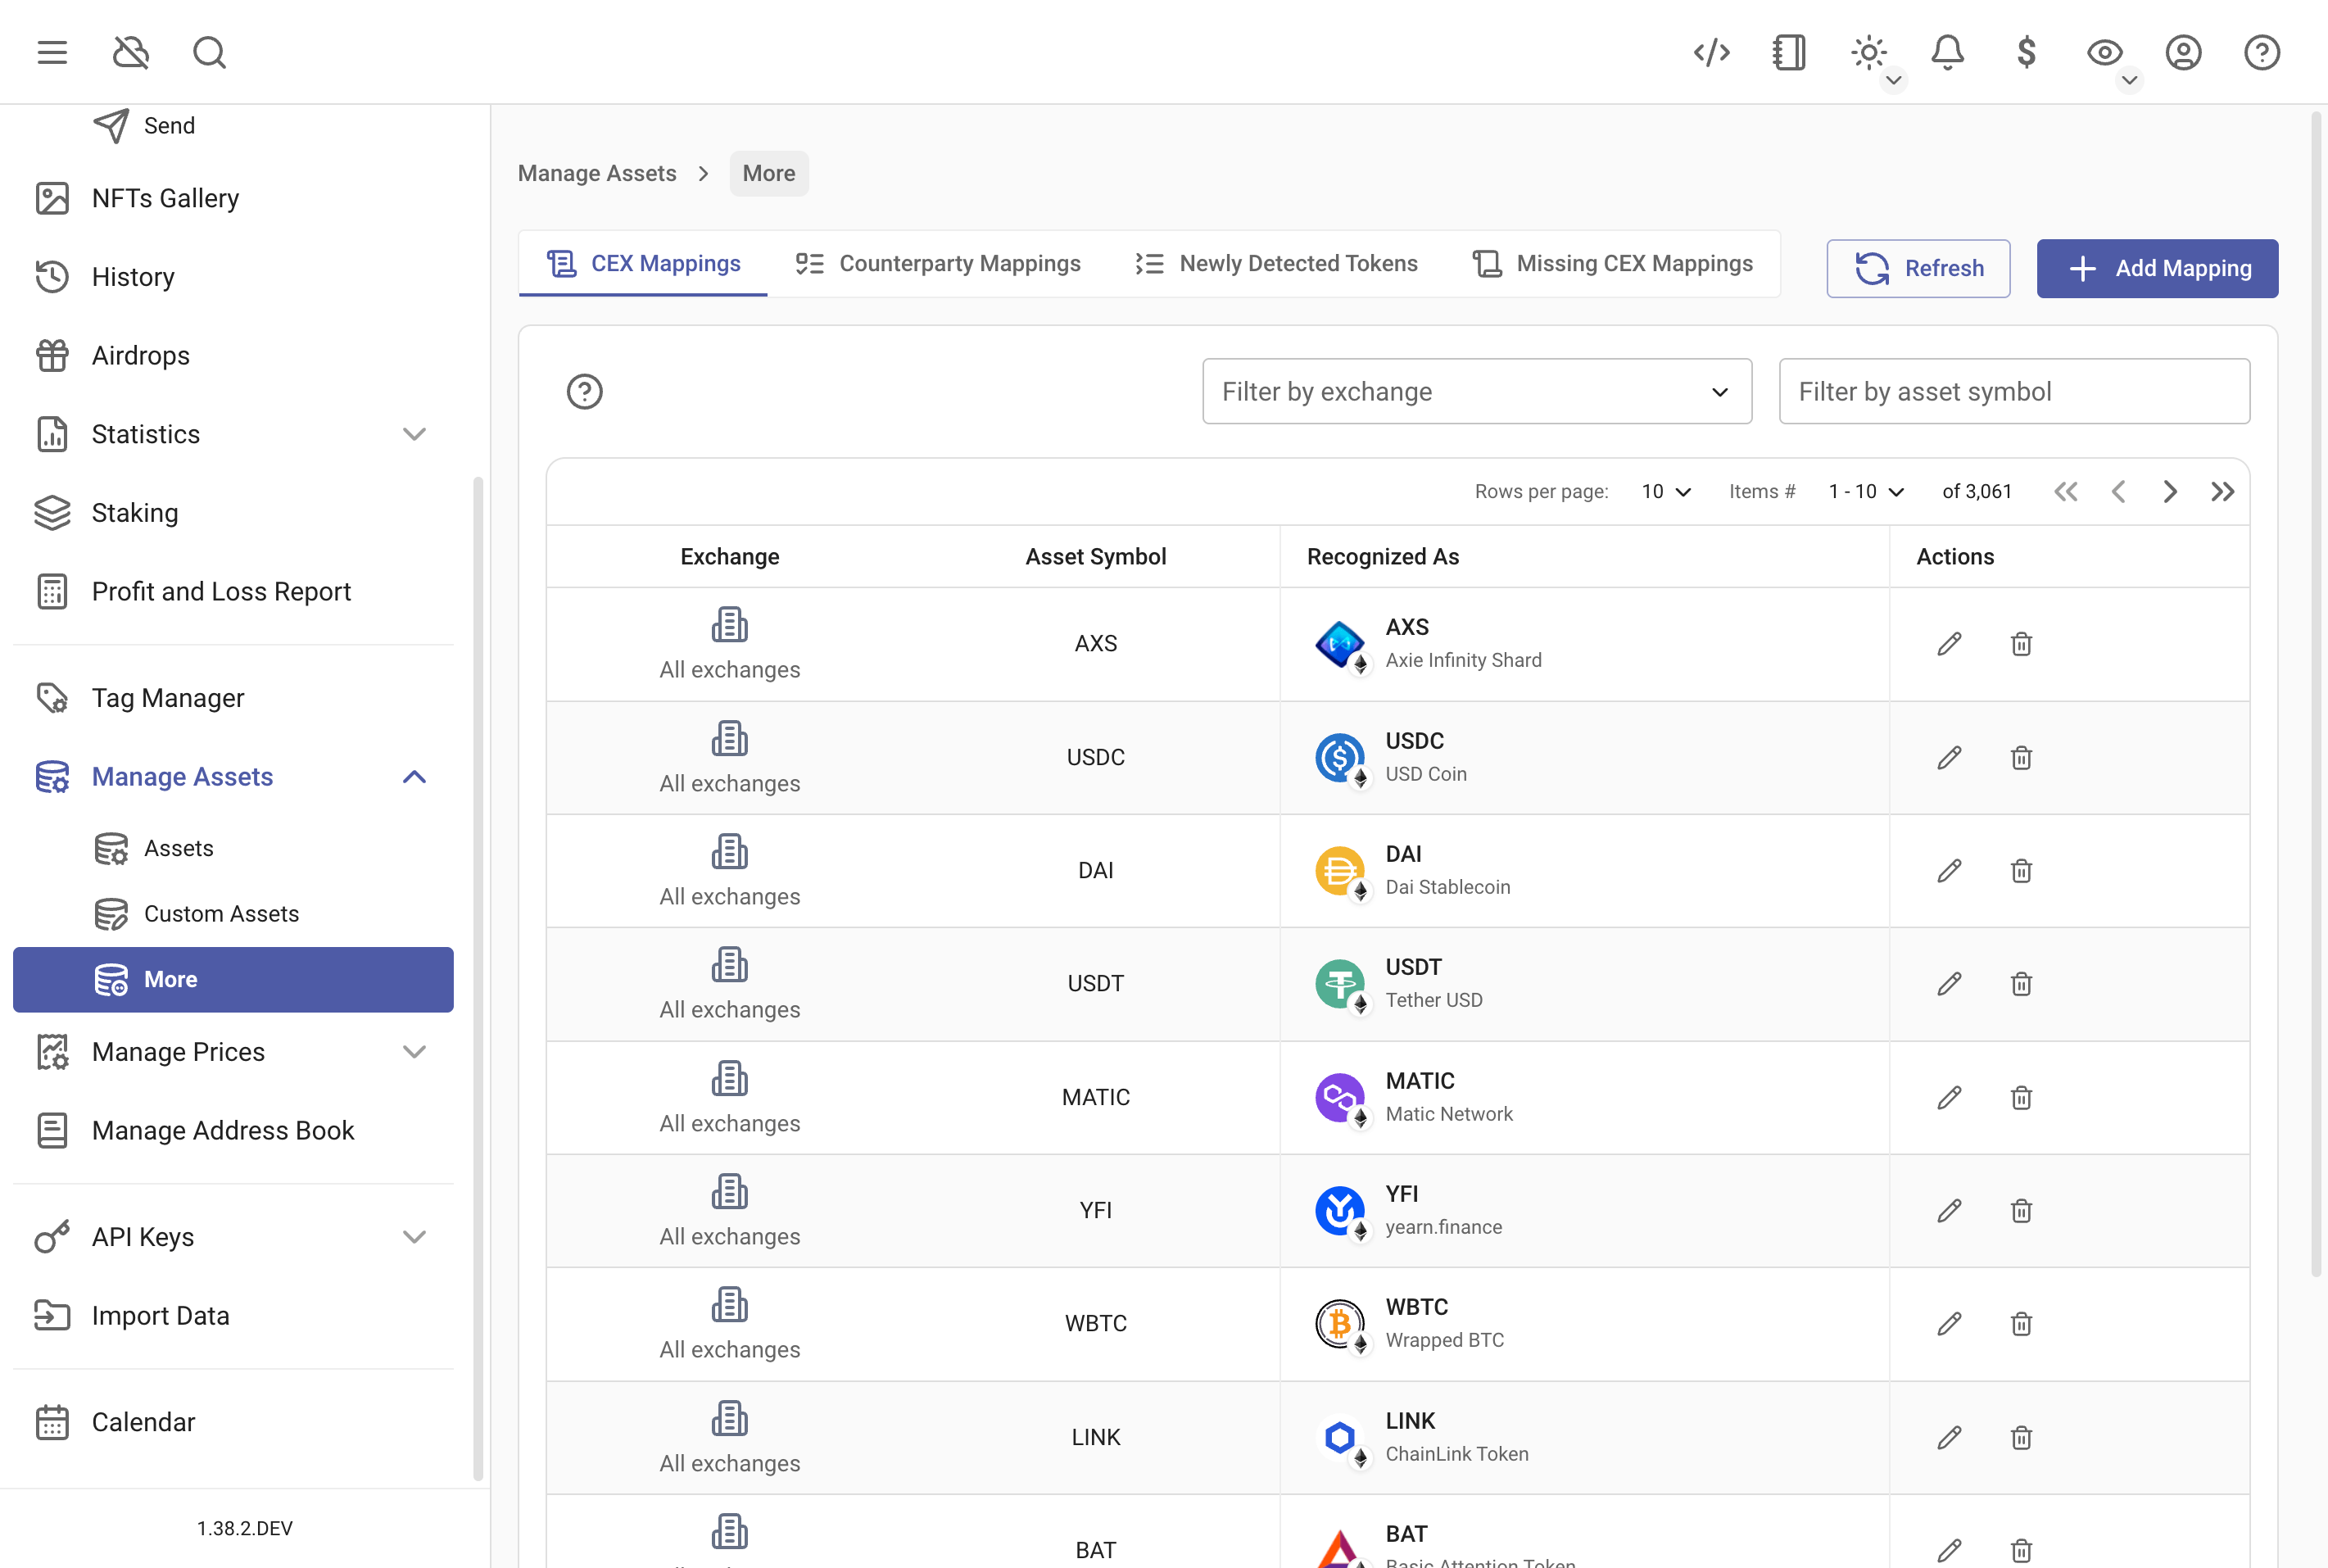Open the Assets submenu item

click(x=233, y=848)
